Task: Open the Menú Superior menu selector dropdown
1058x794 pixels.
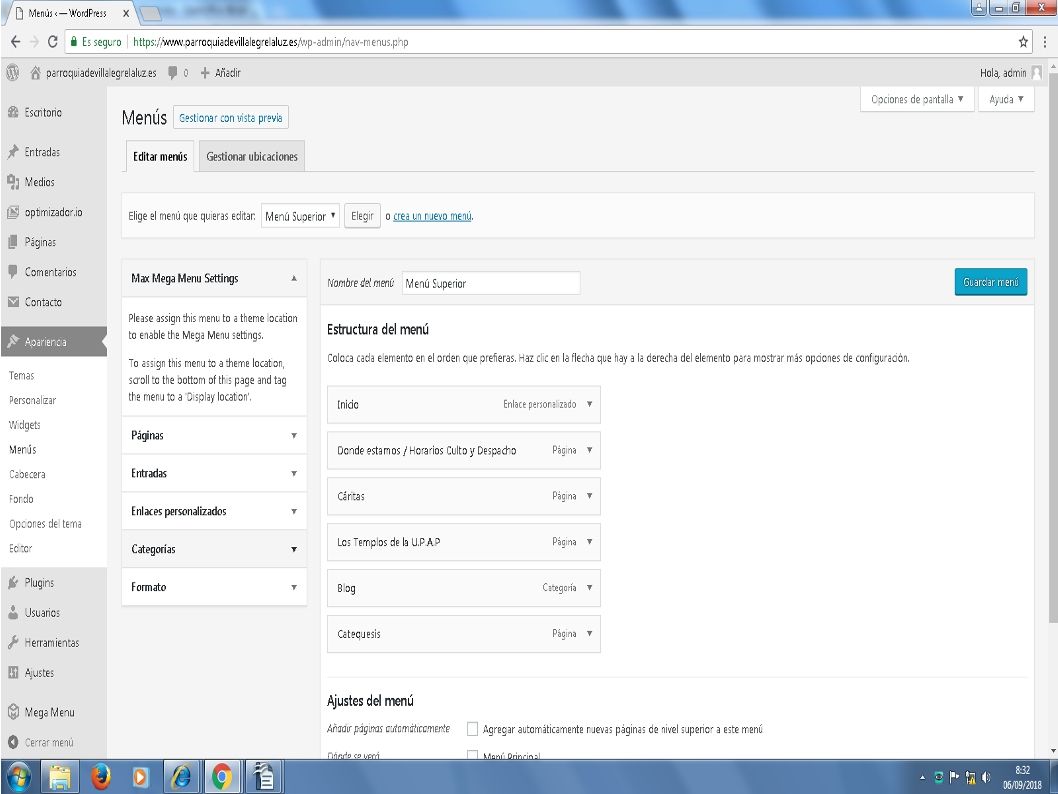Action: 300,216
